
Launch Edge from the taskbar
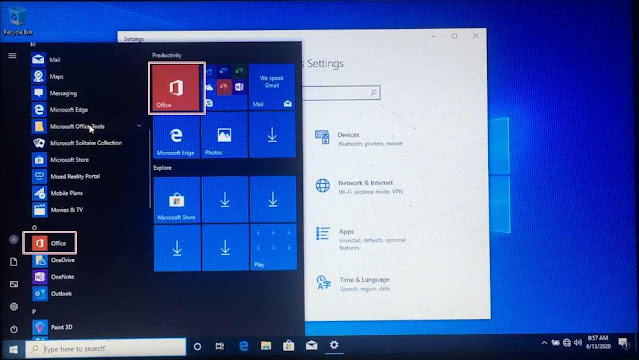coord(244,346)
